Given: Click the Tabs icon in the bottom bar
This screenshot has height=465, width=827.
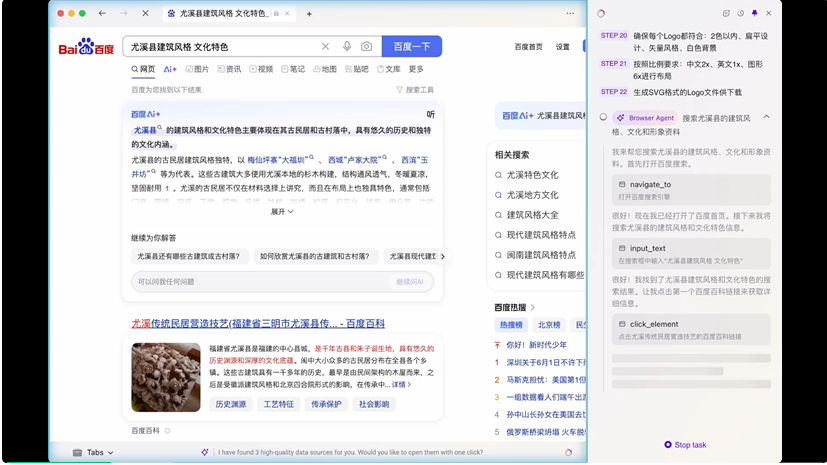Looking at the screenshot, I should pos(77,452).
